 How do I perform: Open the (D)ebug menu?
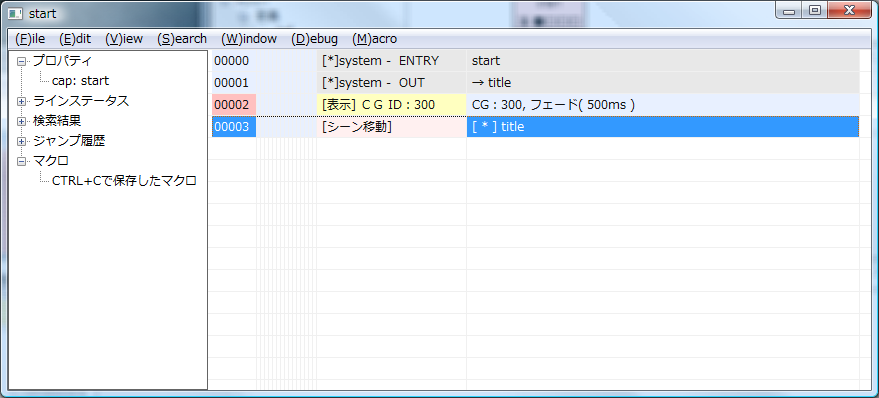[314, 39]
